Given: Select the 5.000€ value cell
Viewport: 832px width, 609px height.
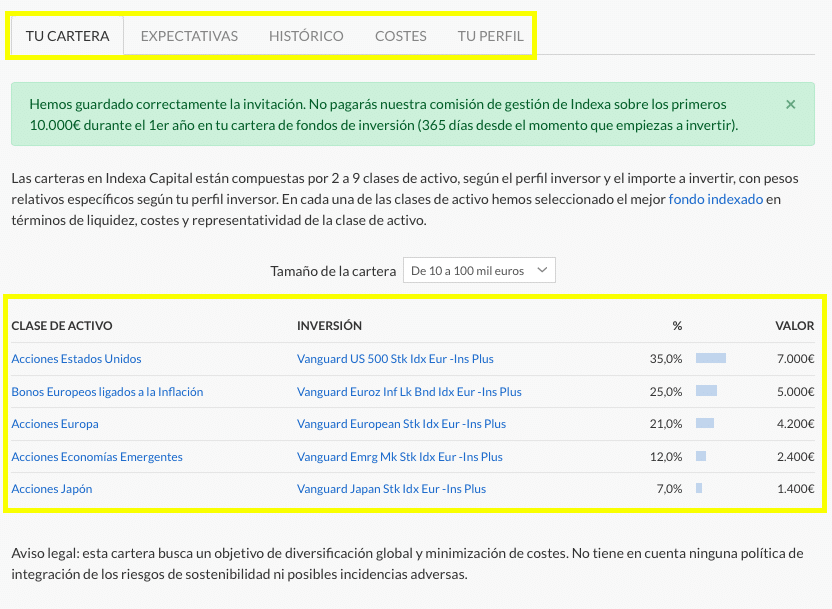Looking at the screenshot, I should 795,392.
